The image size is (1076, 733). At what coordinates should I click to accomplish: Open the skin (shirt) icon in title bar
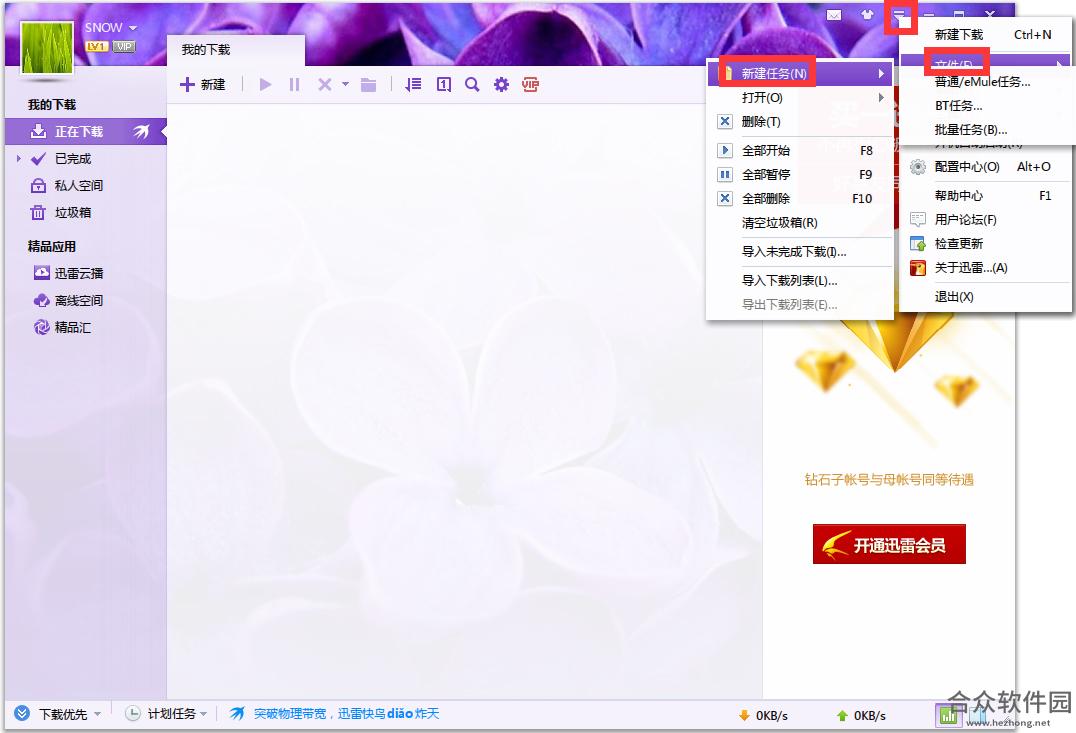pos(867,15)
